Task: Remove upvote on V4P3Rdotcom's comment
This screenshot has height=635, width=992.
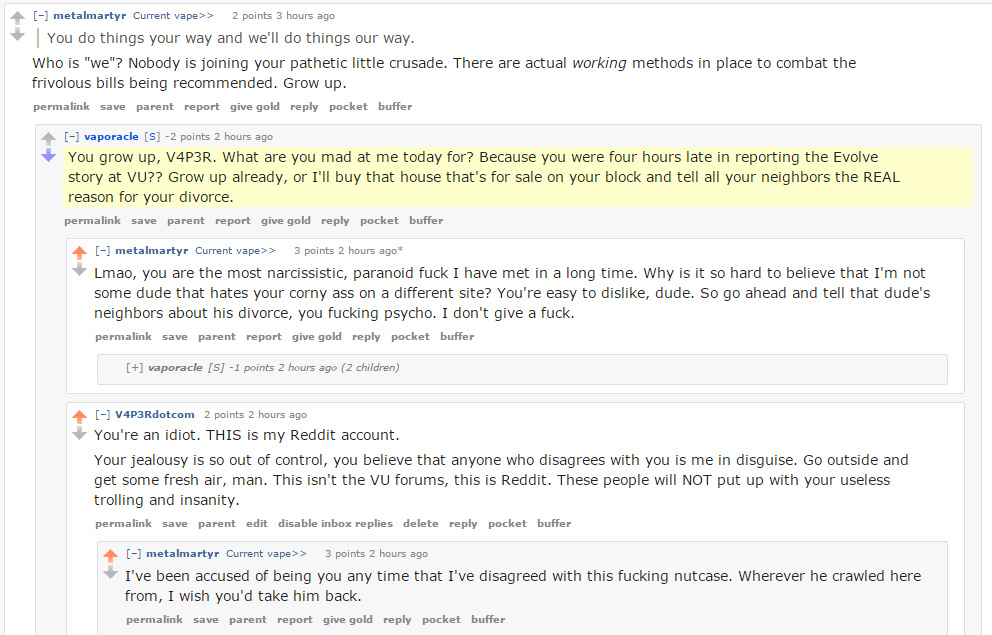Action: 79,416
